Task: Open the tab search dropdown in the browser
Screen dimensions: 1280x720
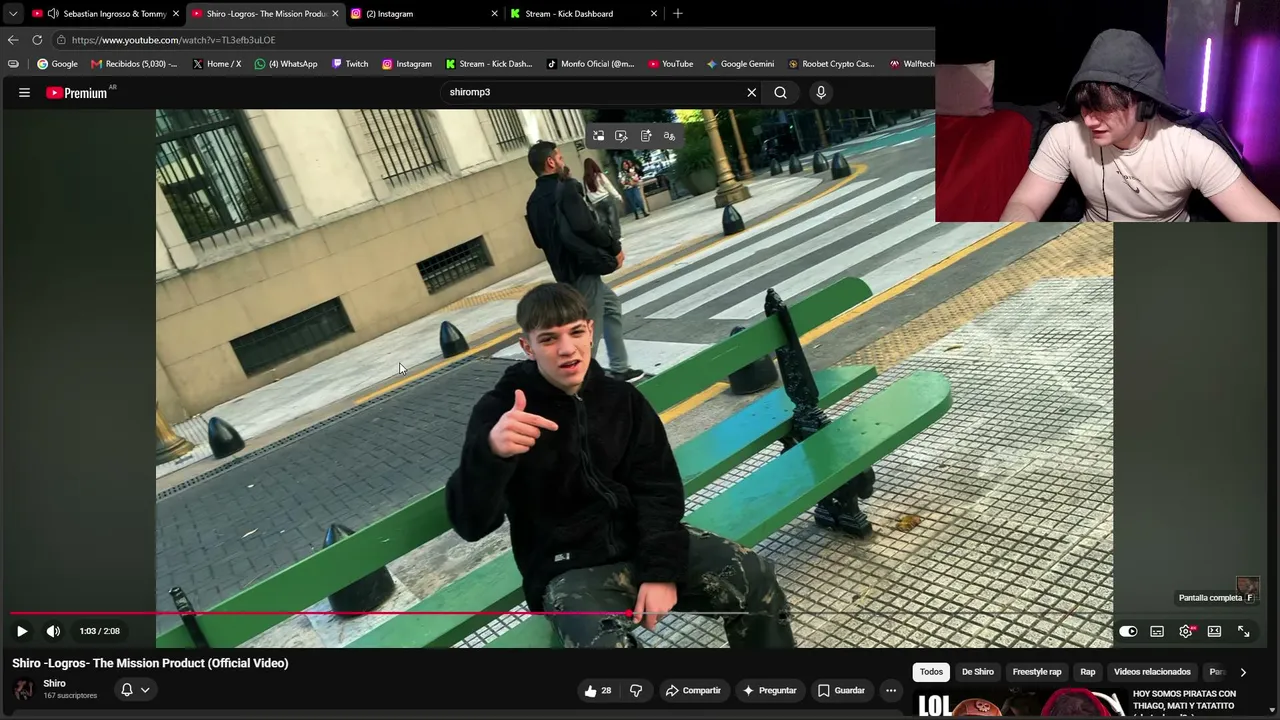Action: click(13, 13)
